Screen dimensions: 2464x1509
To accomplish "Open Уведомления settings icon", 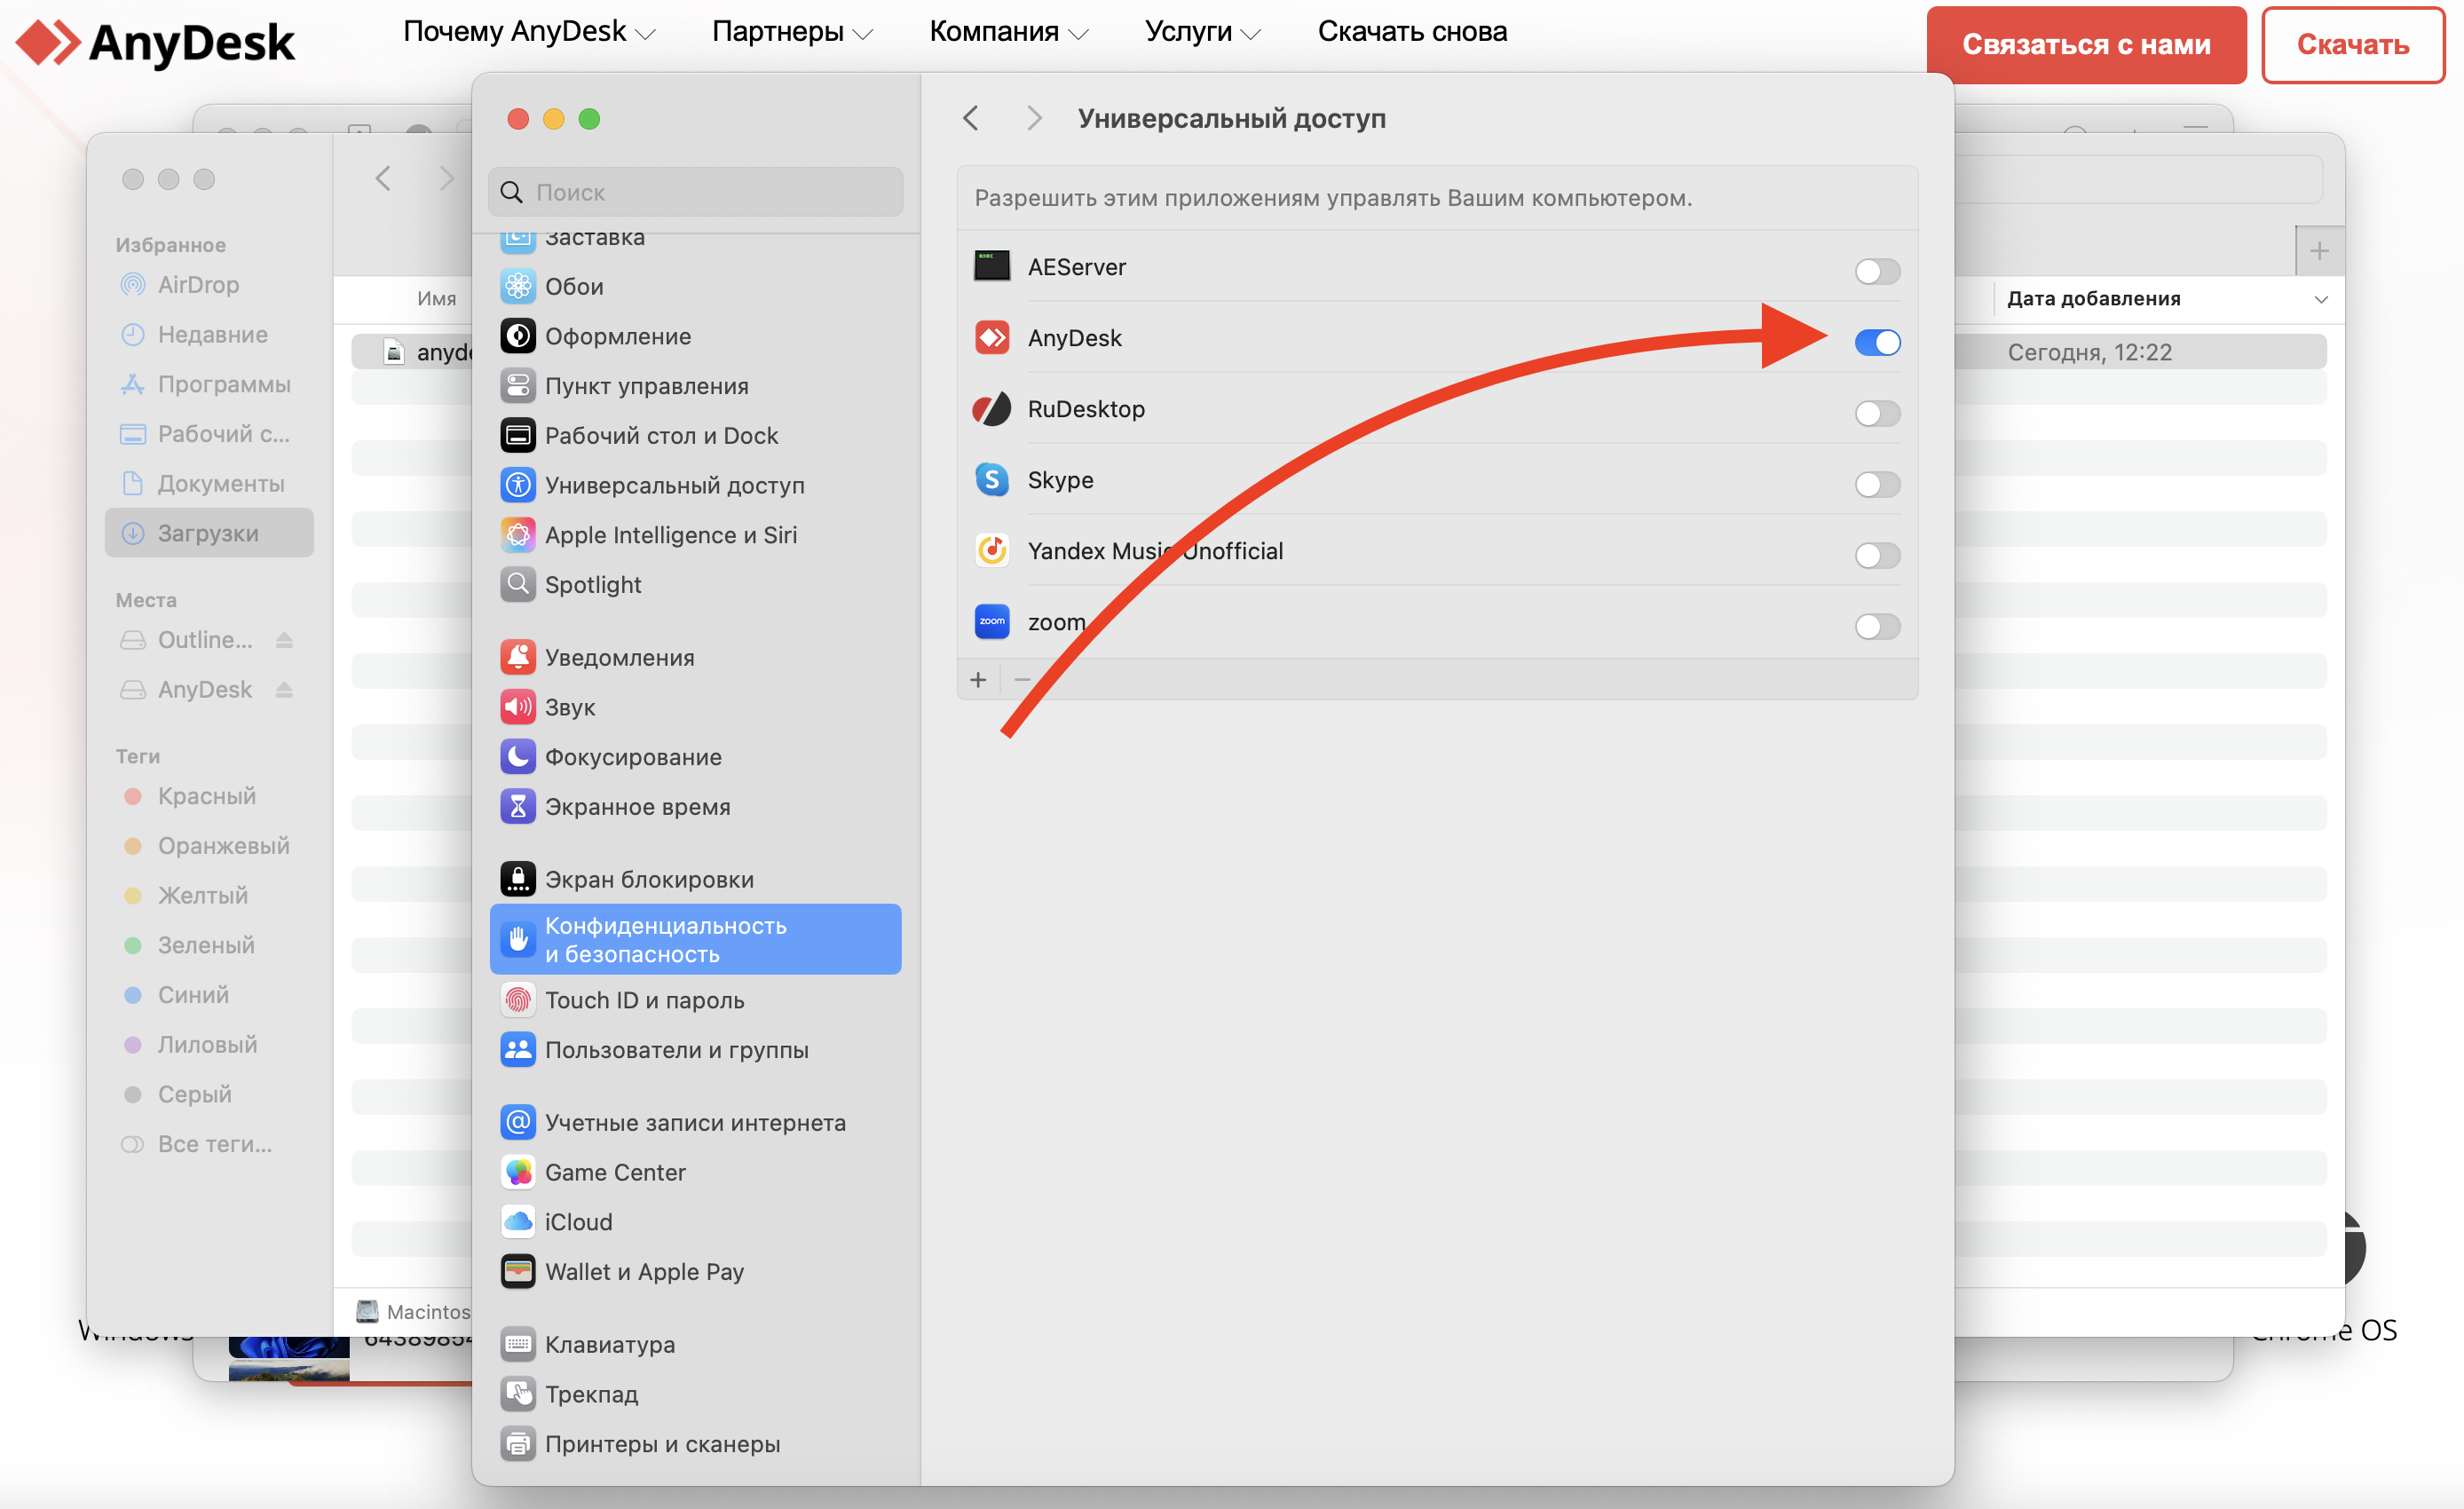I will [517, 657].
